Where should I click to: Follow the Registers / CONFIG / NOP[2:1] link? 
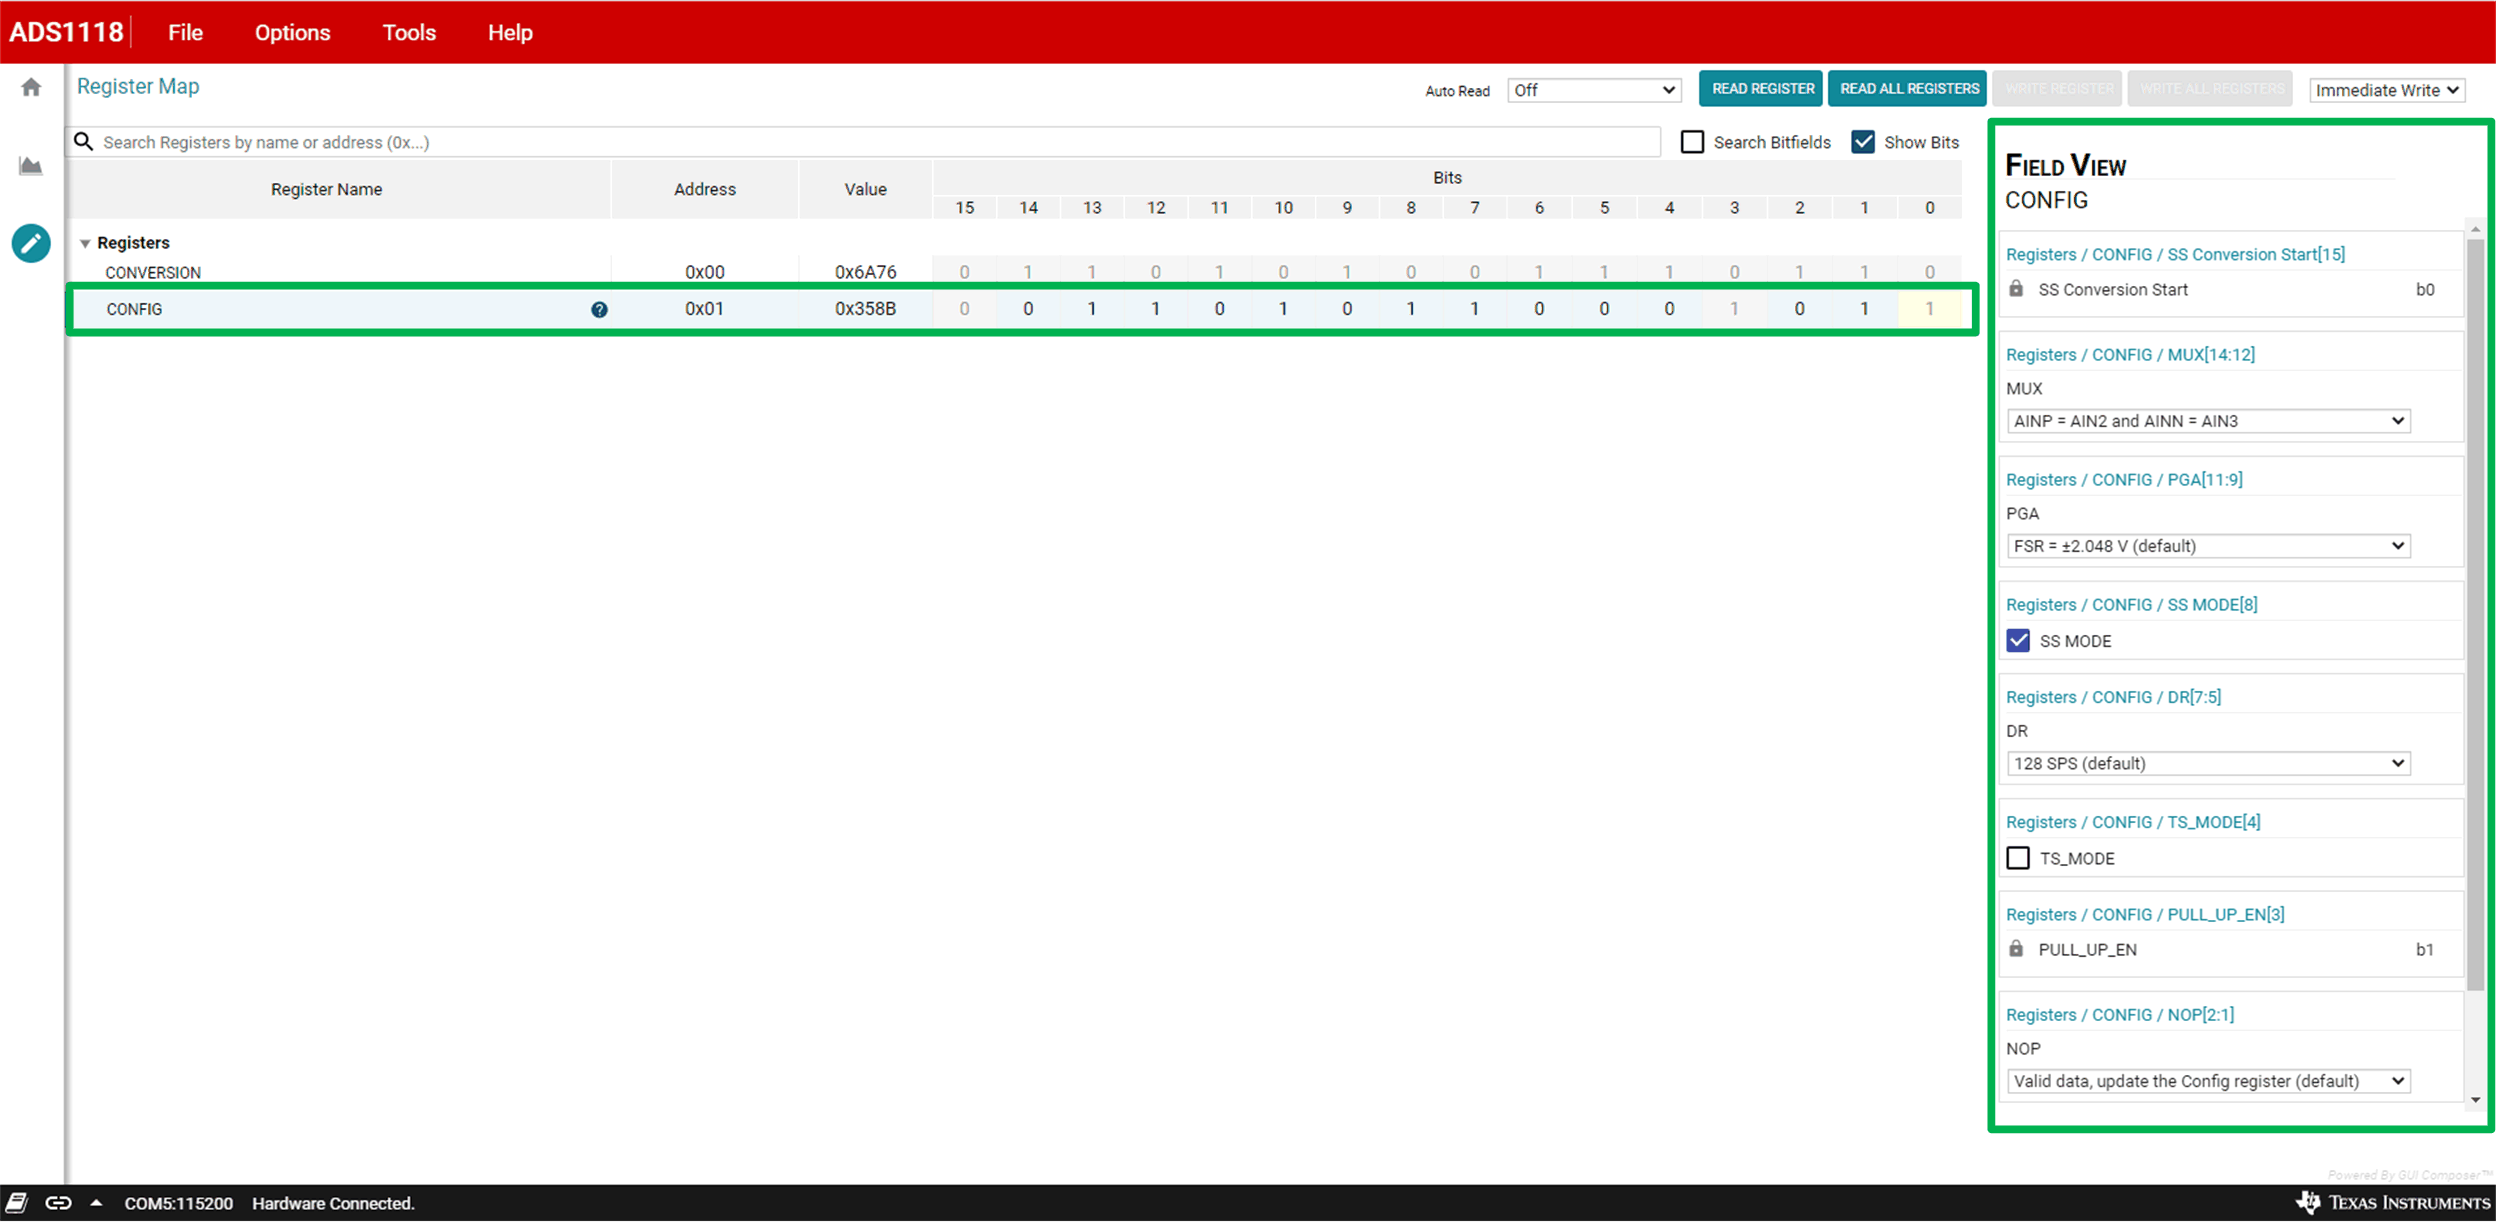(x=2119, y=1015)
